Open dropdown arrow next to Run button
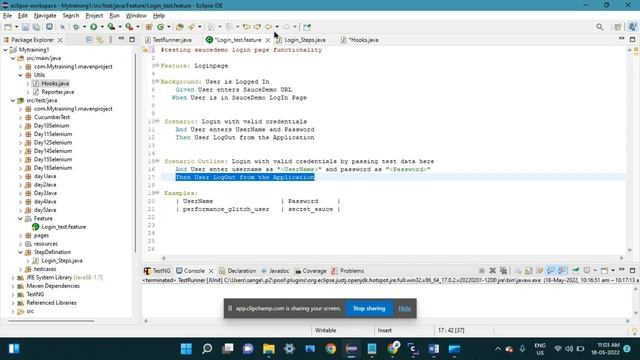 coord(102,27)
